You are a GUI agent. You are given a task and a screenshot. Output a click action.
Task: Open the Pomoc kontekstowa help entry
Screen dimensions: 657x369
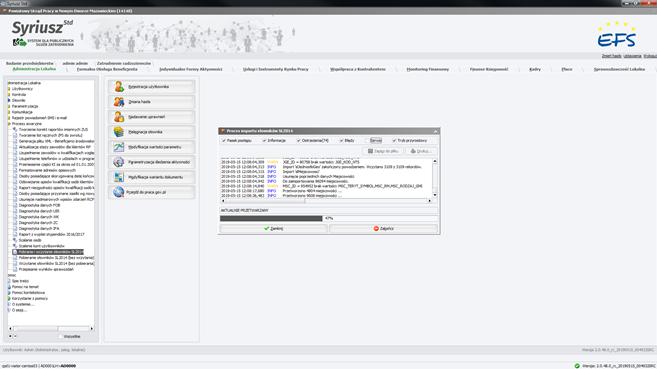click(28, 293)
